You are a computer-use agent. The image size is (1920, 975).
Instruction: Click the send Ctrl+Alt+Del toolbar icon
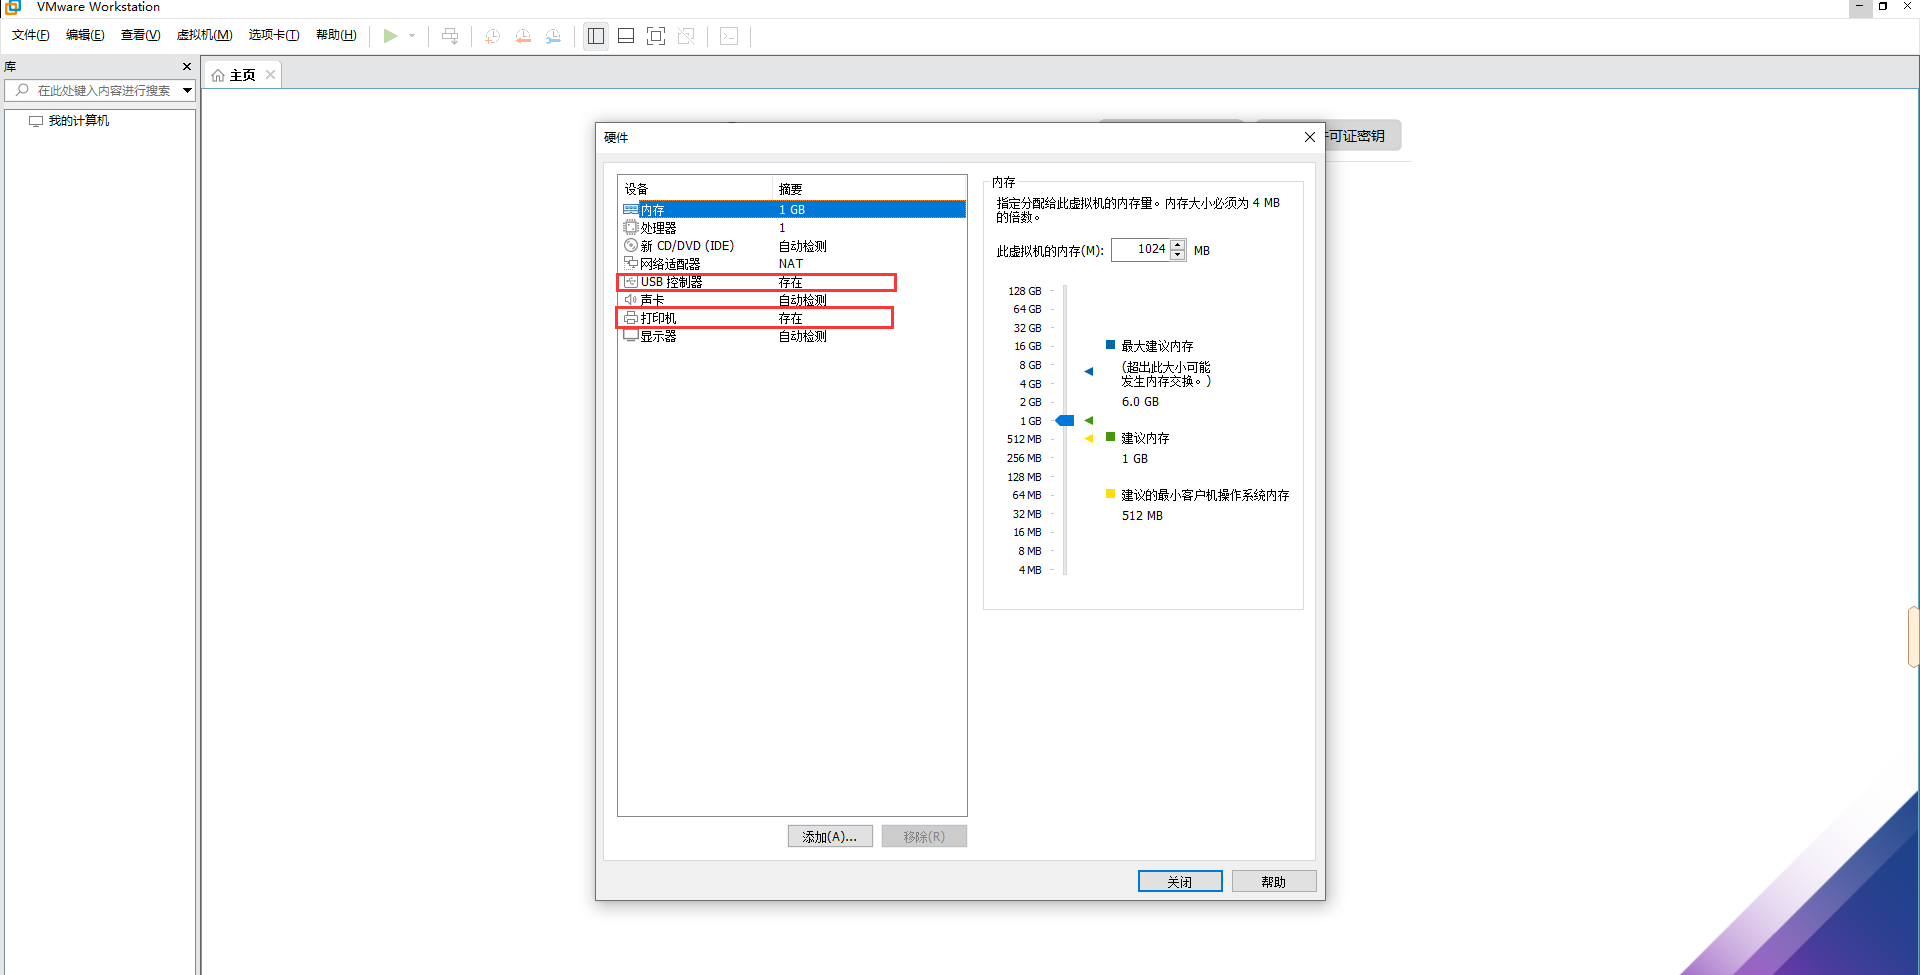click(450, 36)
